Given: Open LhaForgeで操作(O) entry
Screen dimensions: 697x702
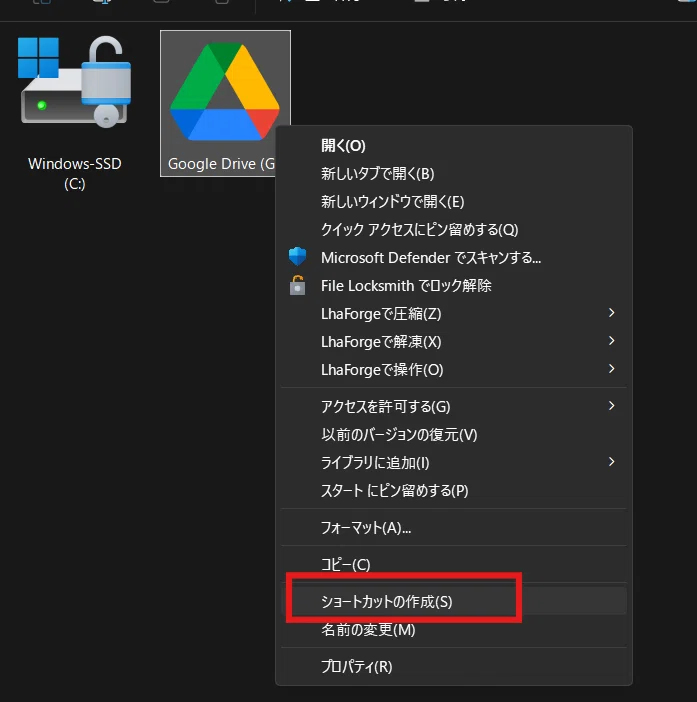Looking at the screenshot, I should [x=453, y=370].
